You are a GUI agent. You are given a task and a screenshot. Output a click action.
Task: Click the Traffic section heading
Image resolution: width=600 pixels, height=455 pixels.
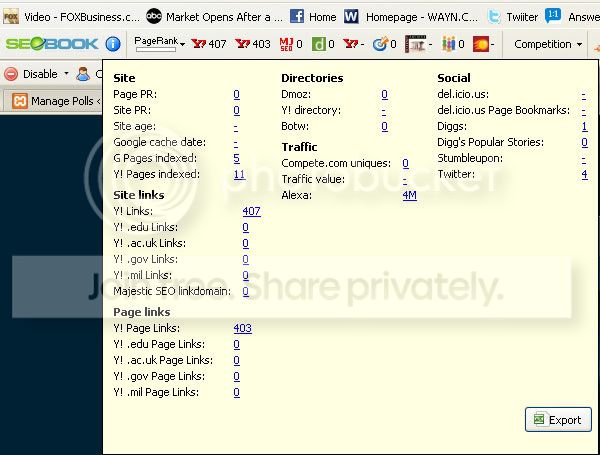pyautogui.click(x=299, y=147)
